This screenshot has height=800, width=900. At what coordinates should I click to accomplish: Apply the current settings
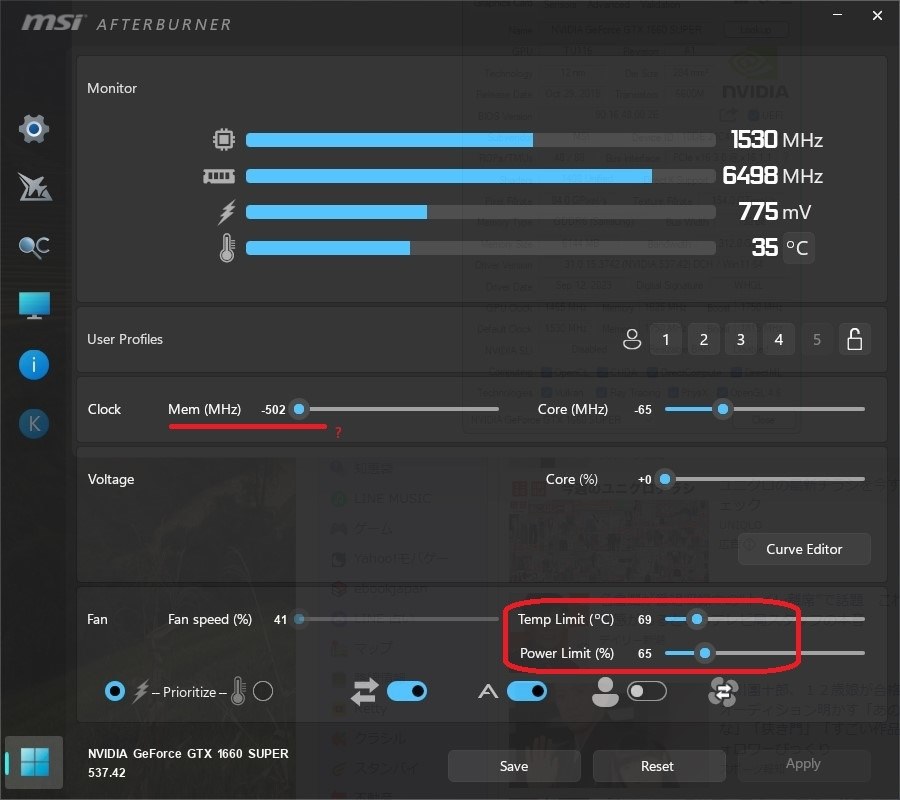(803, 764)
